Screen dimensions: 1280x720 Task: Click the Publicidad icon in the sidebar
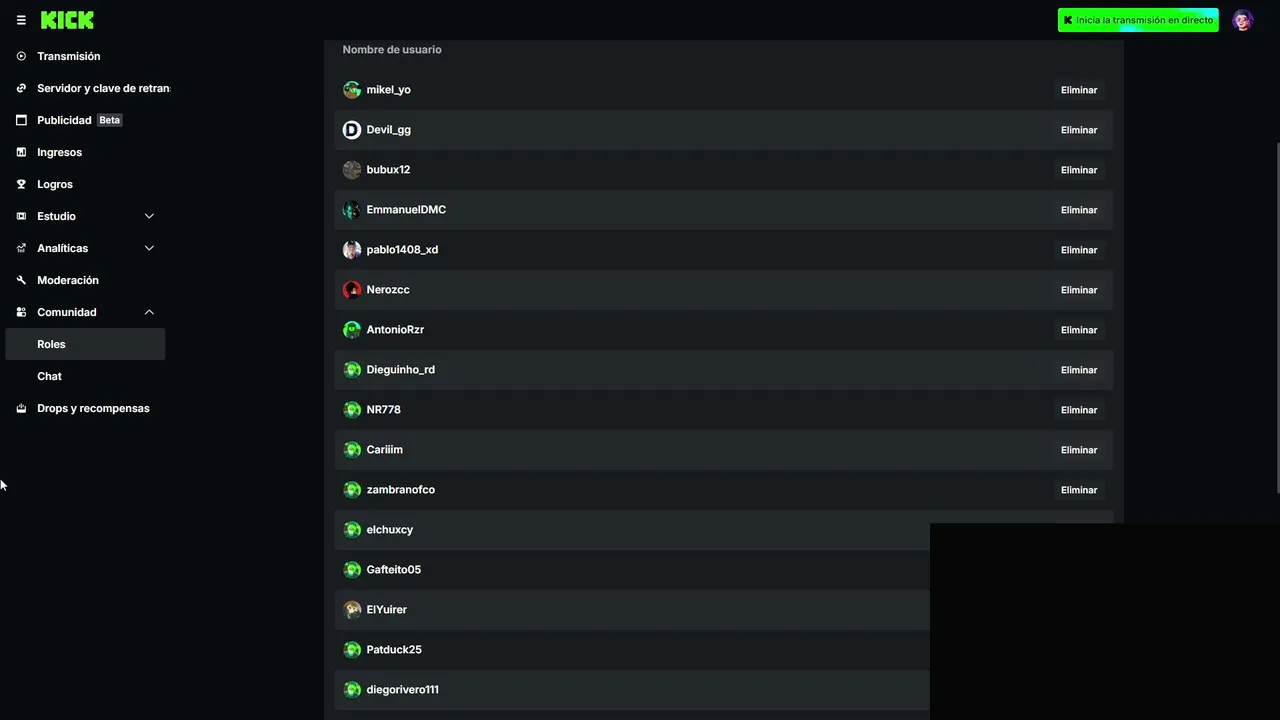[x=21, y=120]
